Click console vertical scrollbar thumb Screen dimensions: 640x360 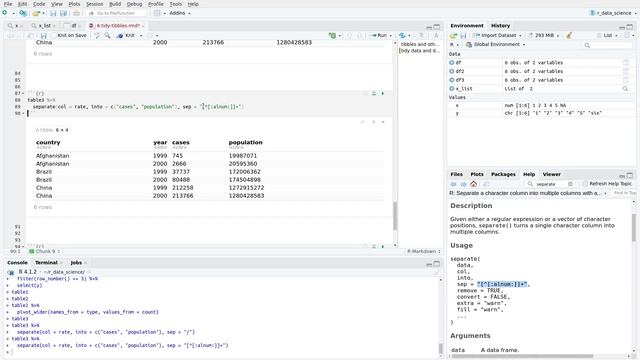pos(440,348)
